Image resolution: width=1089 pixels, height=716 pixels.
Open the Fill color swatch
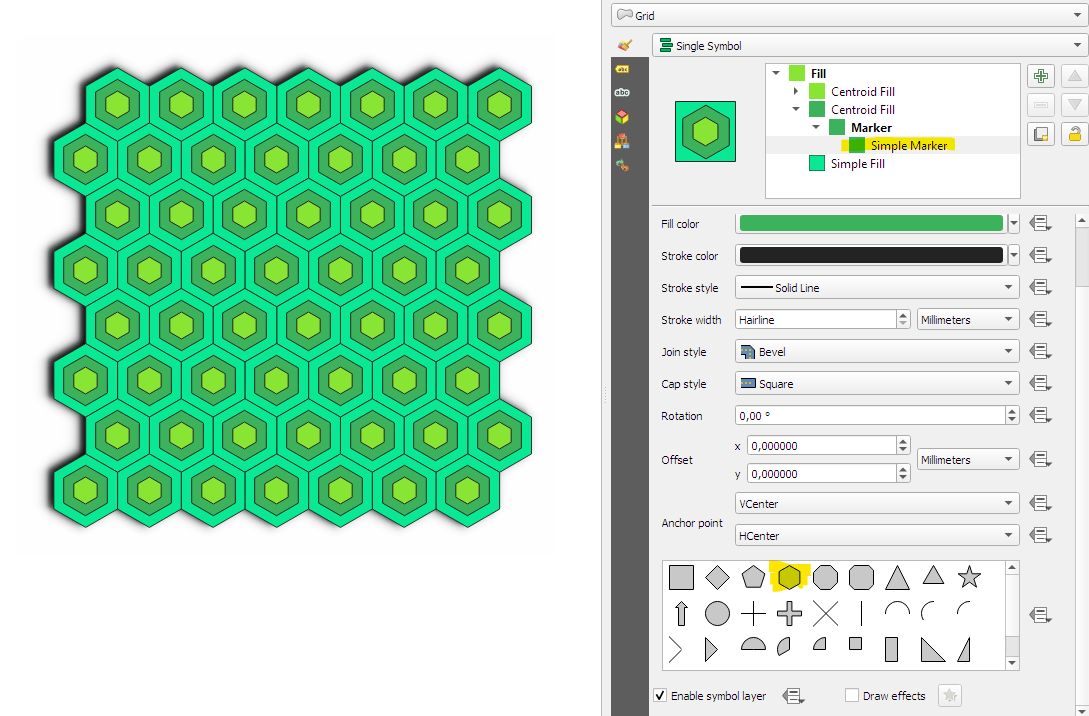[x=870, y=223]
